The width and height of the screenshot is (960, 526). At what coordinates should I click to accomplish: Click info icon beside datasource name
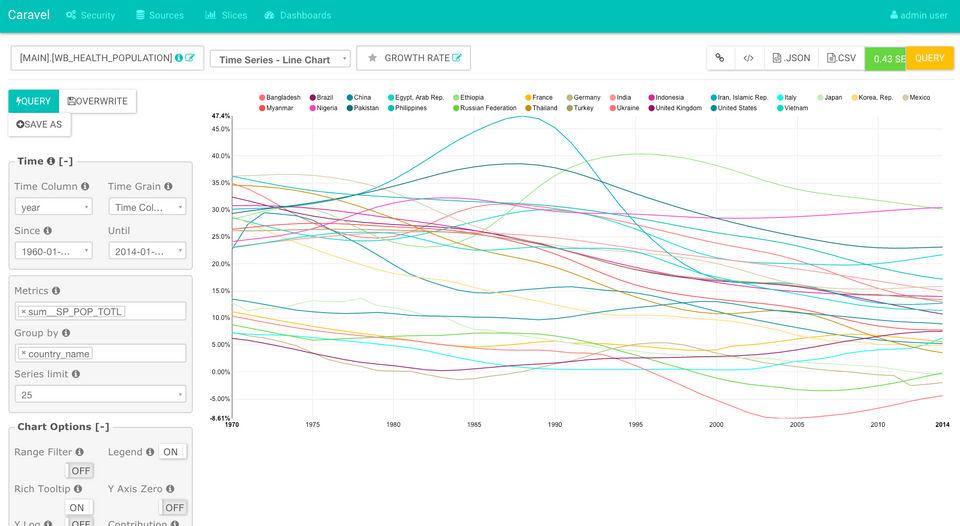pyautogui.click(x=179, y=58)
